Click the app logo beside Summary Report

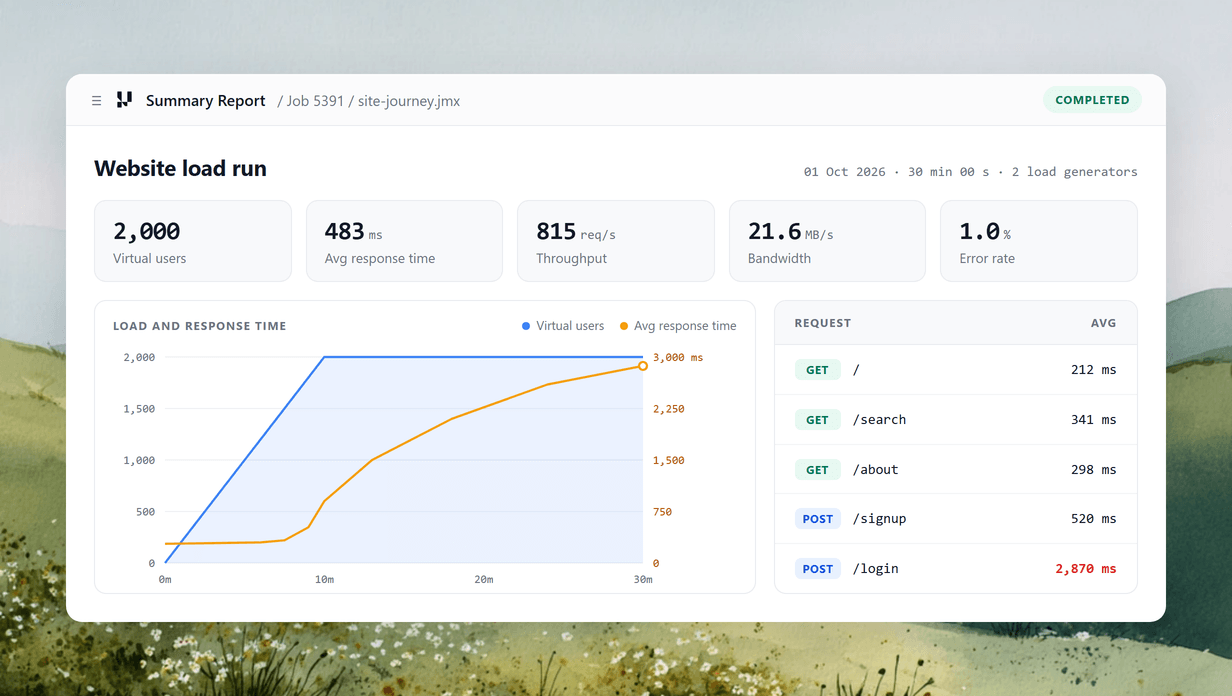pos(124,100)
